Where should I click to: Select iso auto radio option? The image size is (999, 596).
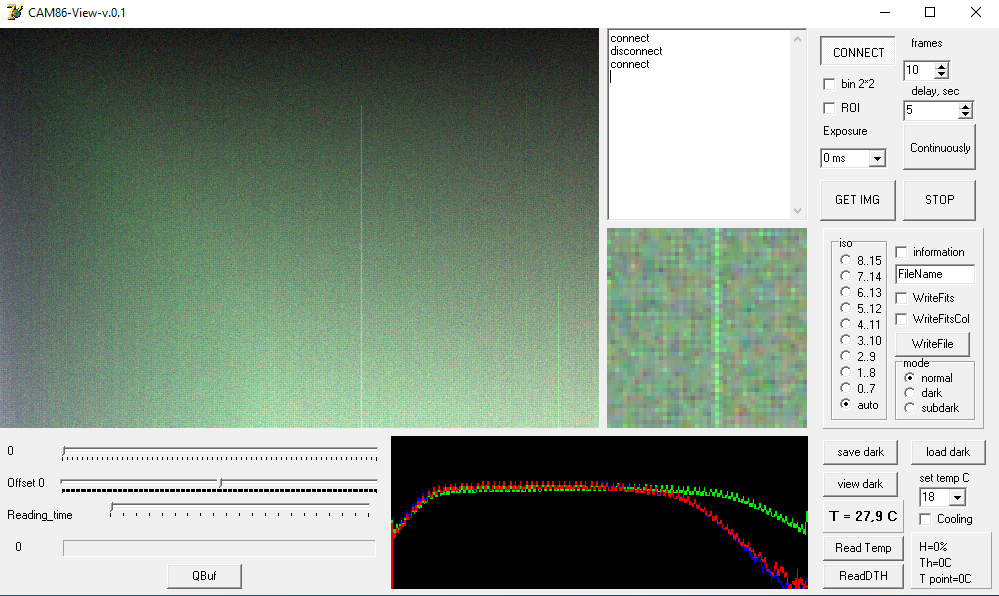[845, 403]
